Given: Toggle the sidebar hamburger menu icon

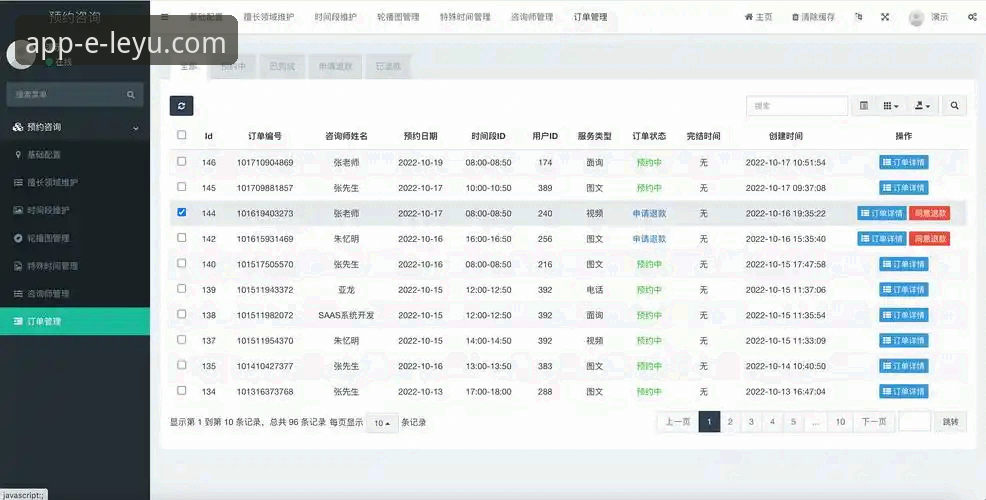Looking at the screenshot, I should [165, 17].
